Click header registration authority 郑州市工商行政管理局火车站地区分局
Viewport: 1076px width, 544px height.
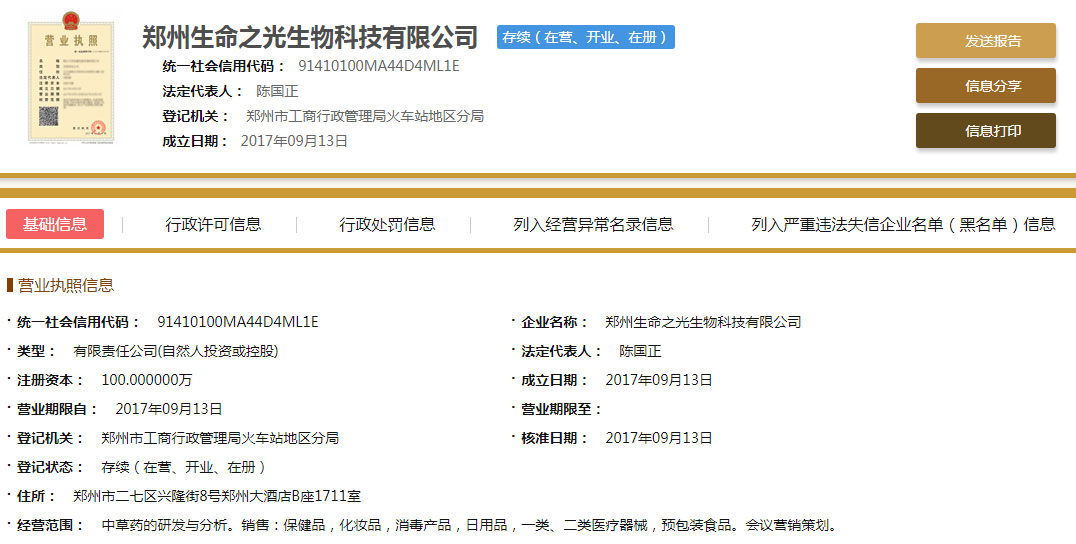coord(365,116)
